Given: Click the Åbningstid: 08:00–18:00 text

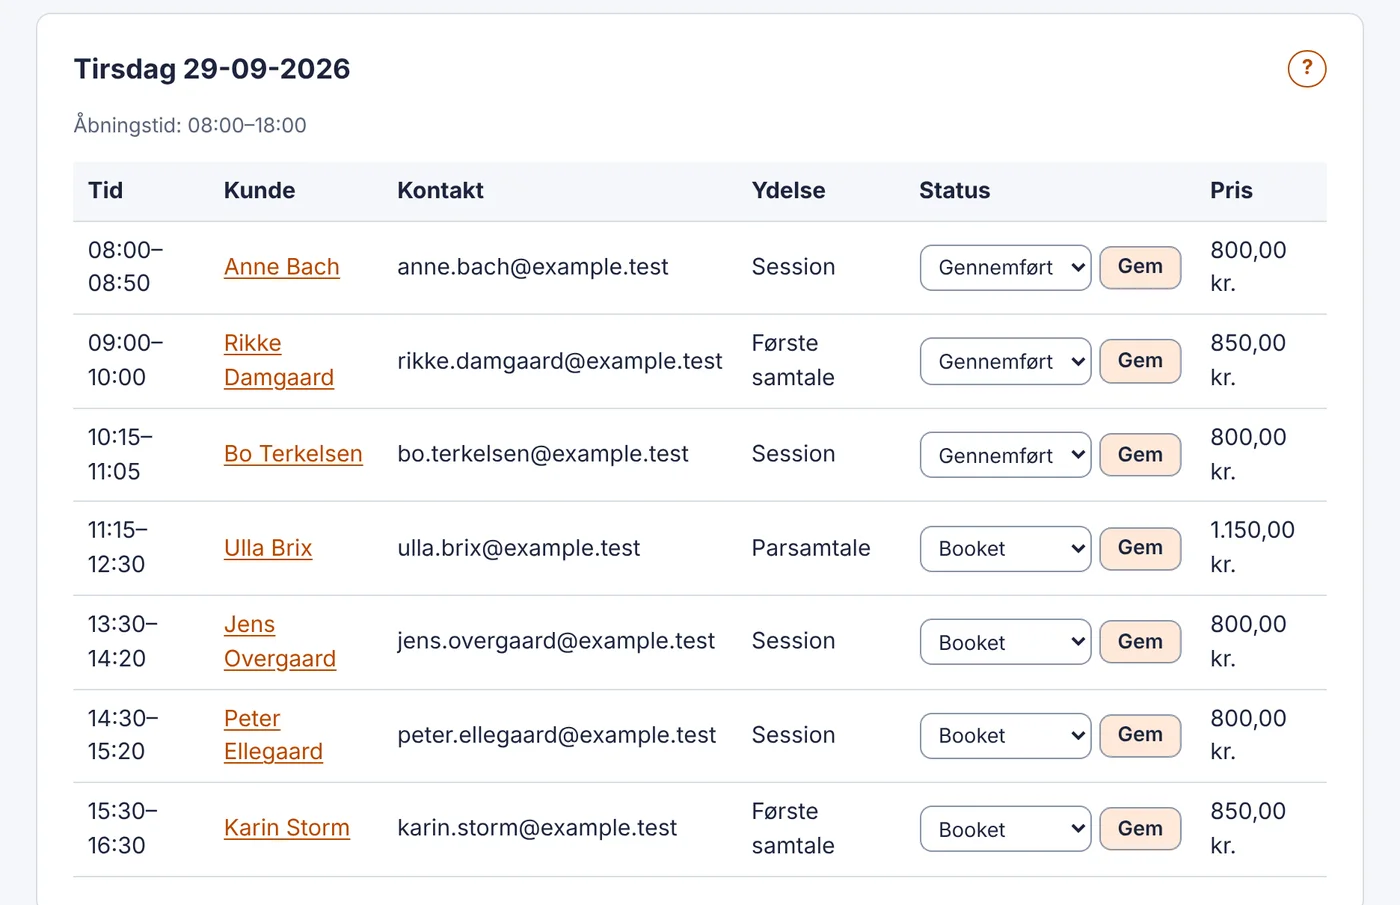Looking at the screenshot, I should point(190,125).
